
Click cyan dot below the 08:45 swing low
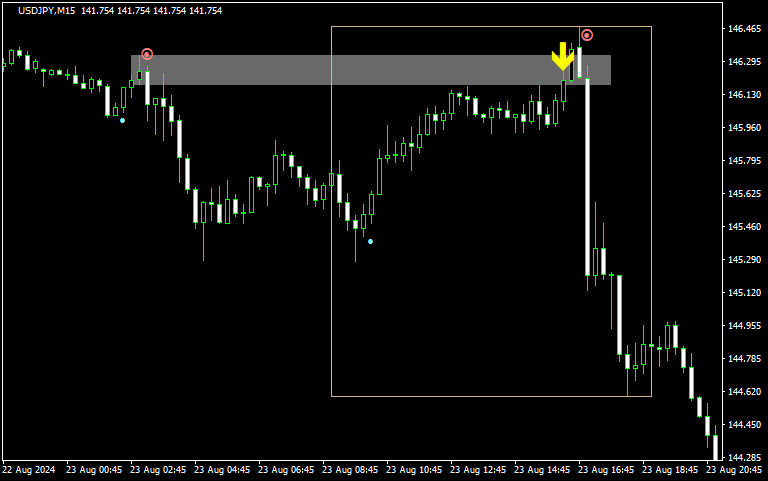[x=370, y=241]
